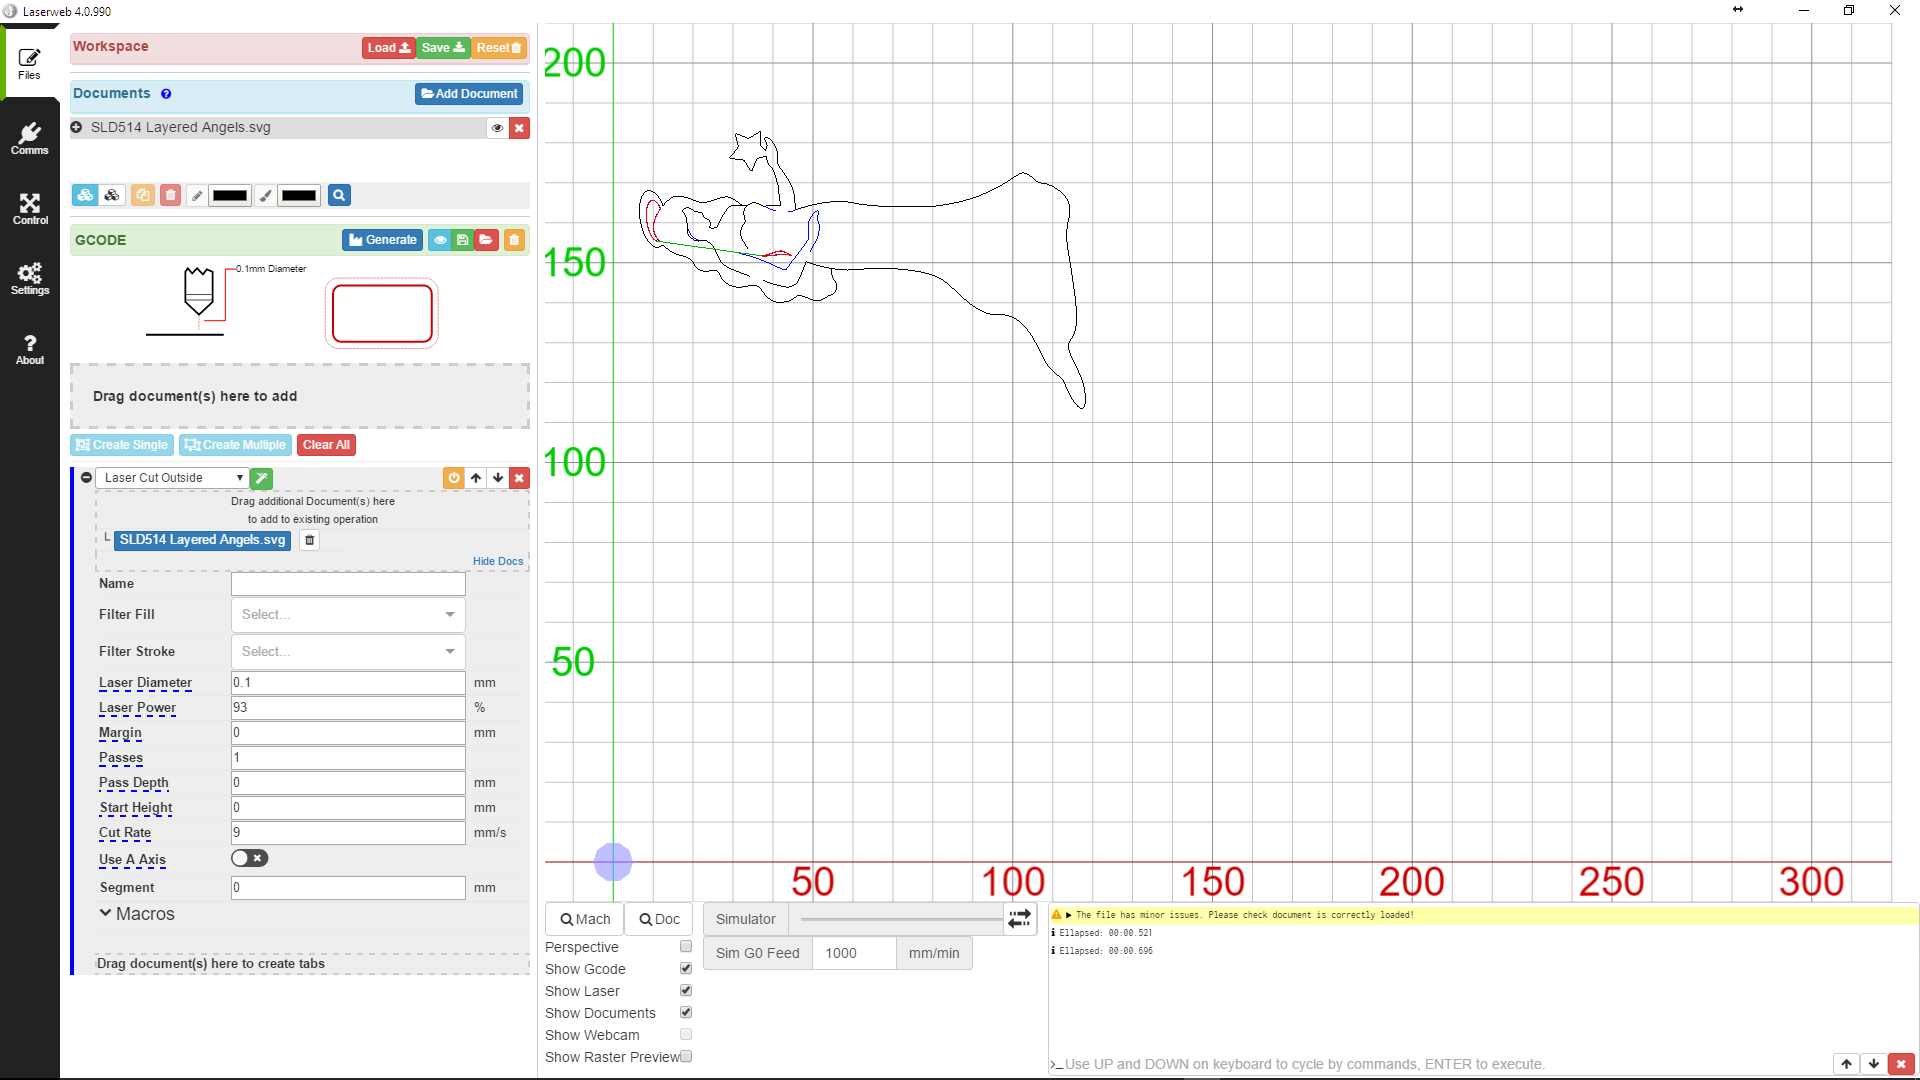Toggle the Show Laser checkbox
1920x1080 pixels.
pos(686,990)
